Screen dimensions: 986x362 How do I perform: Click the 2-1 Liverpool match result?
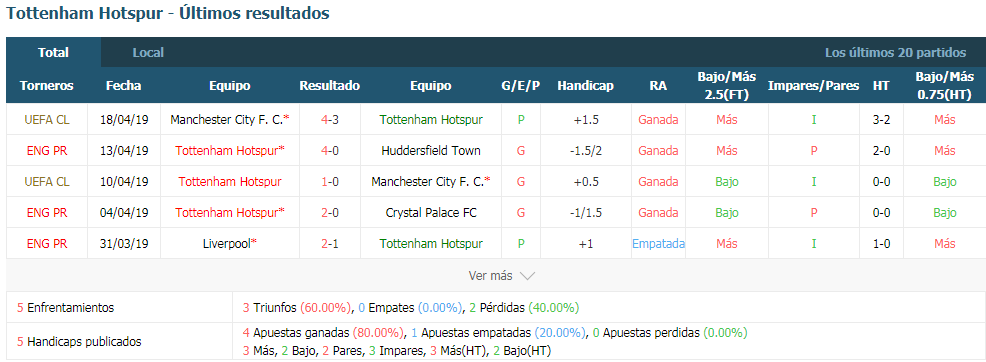point(330,243)
